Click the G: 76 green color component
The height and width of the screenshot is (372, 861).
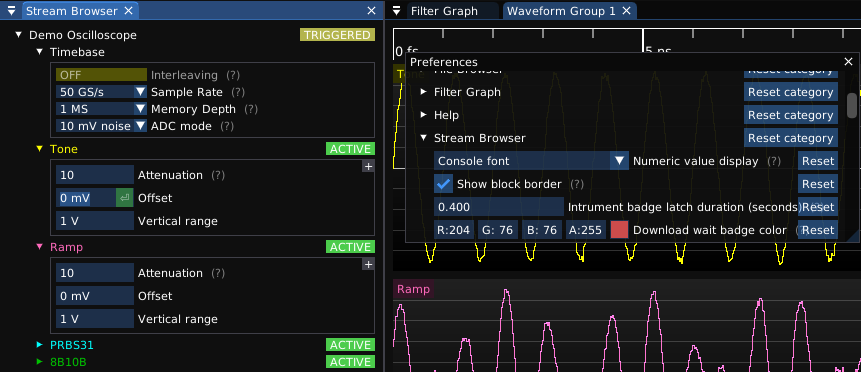[x=498, y=230]
